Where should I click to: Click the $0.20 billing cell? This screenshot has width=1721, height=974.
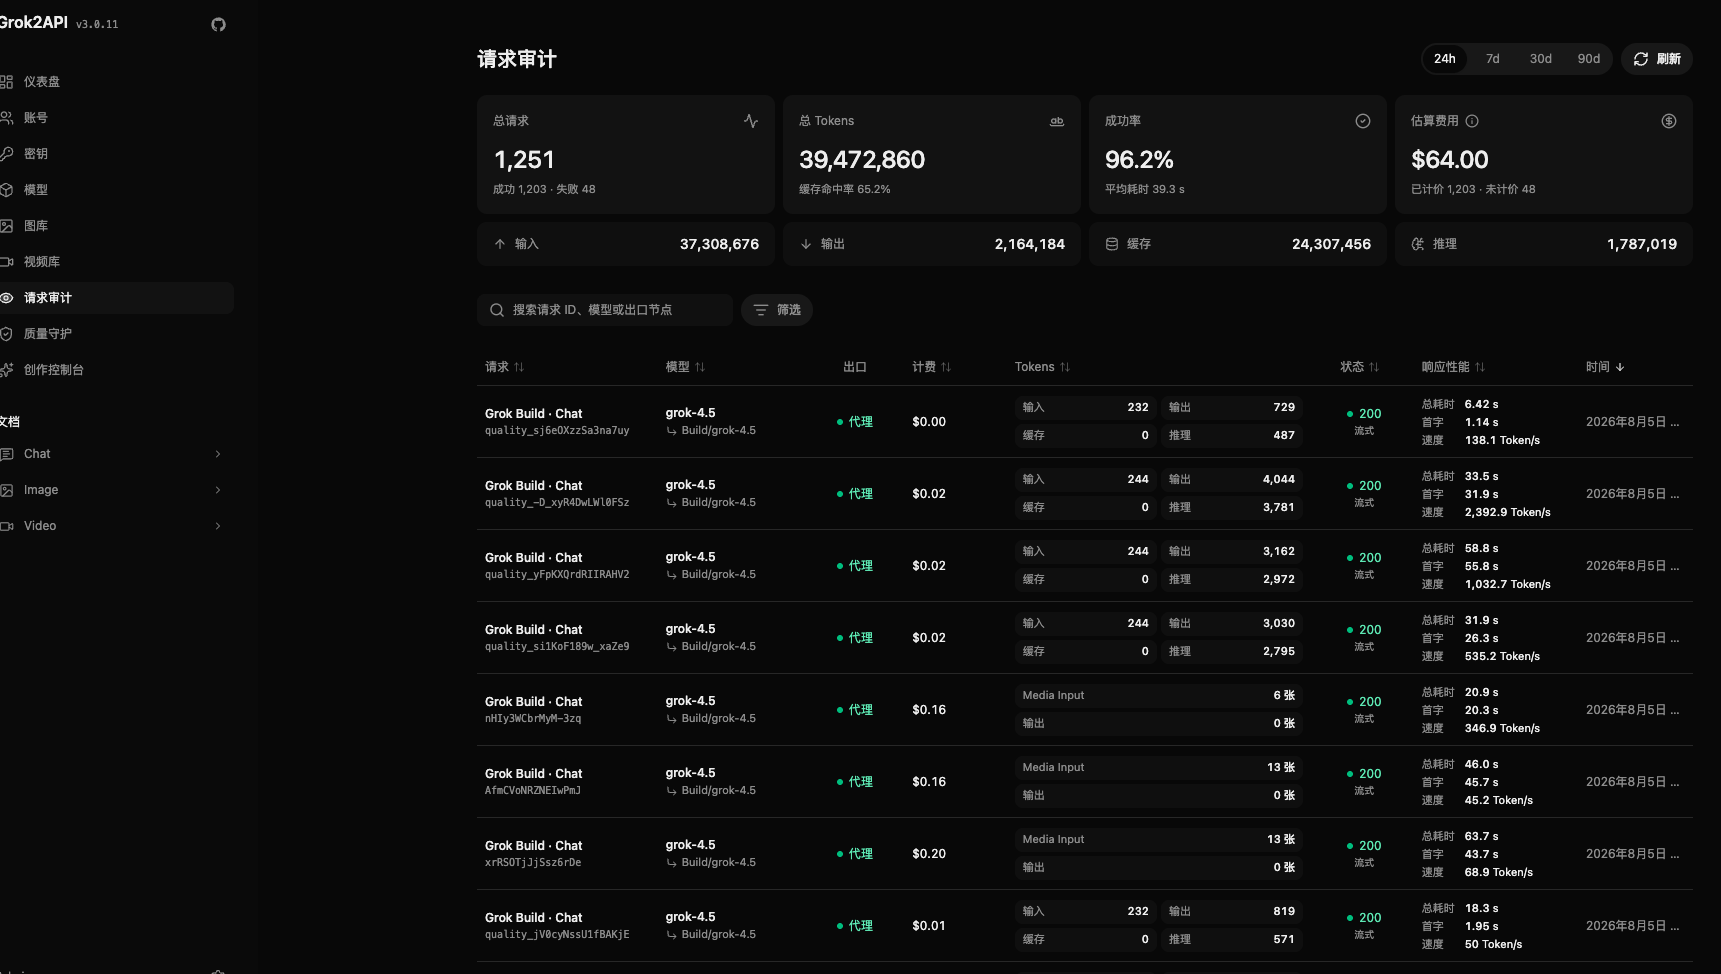929,854
